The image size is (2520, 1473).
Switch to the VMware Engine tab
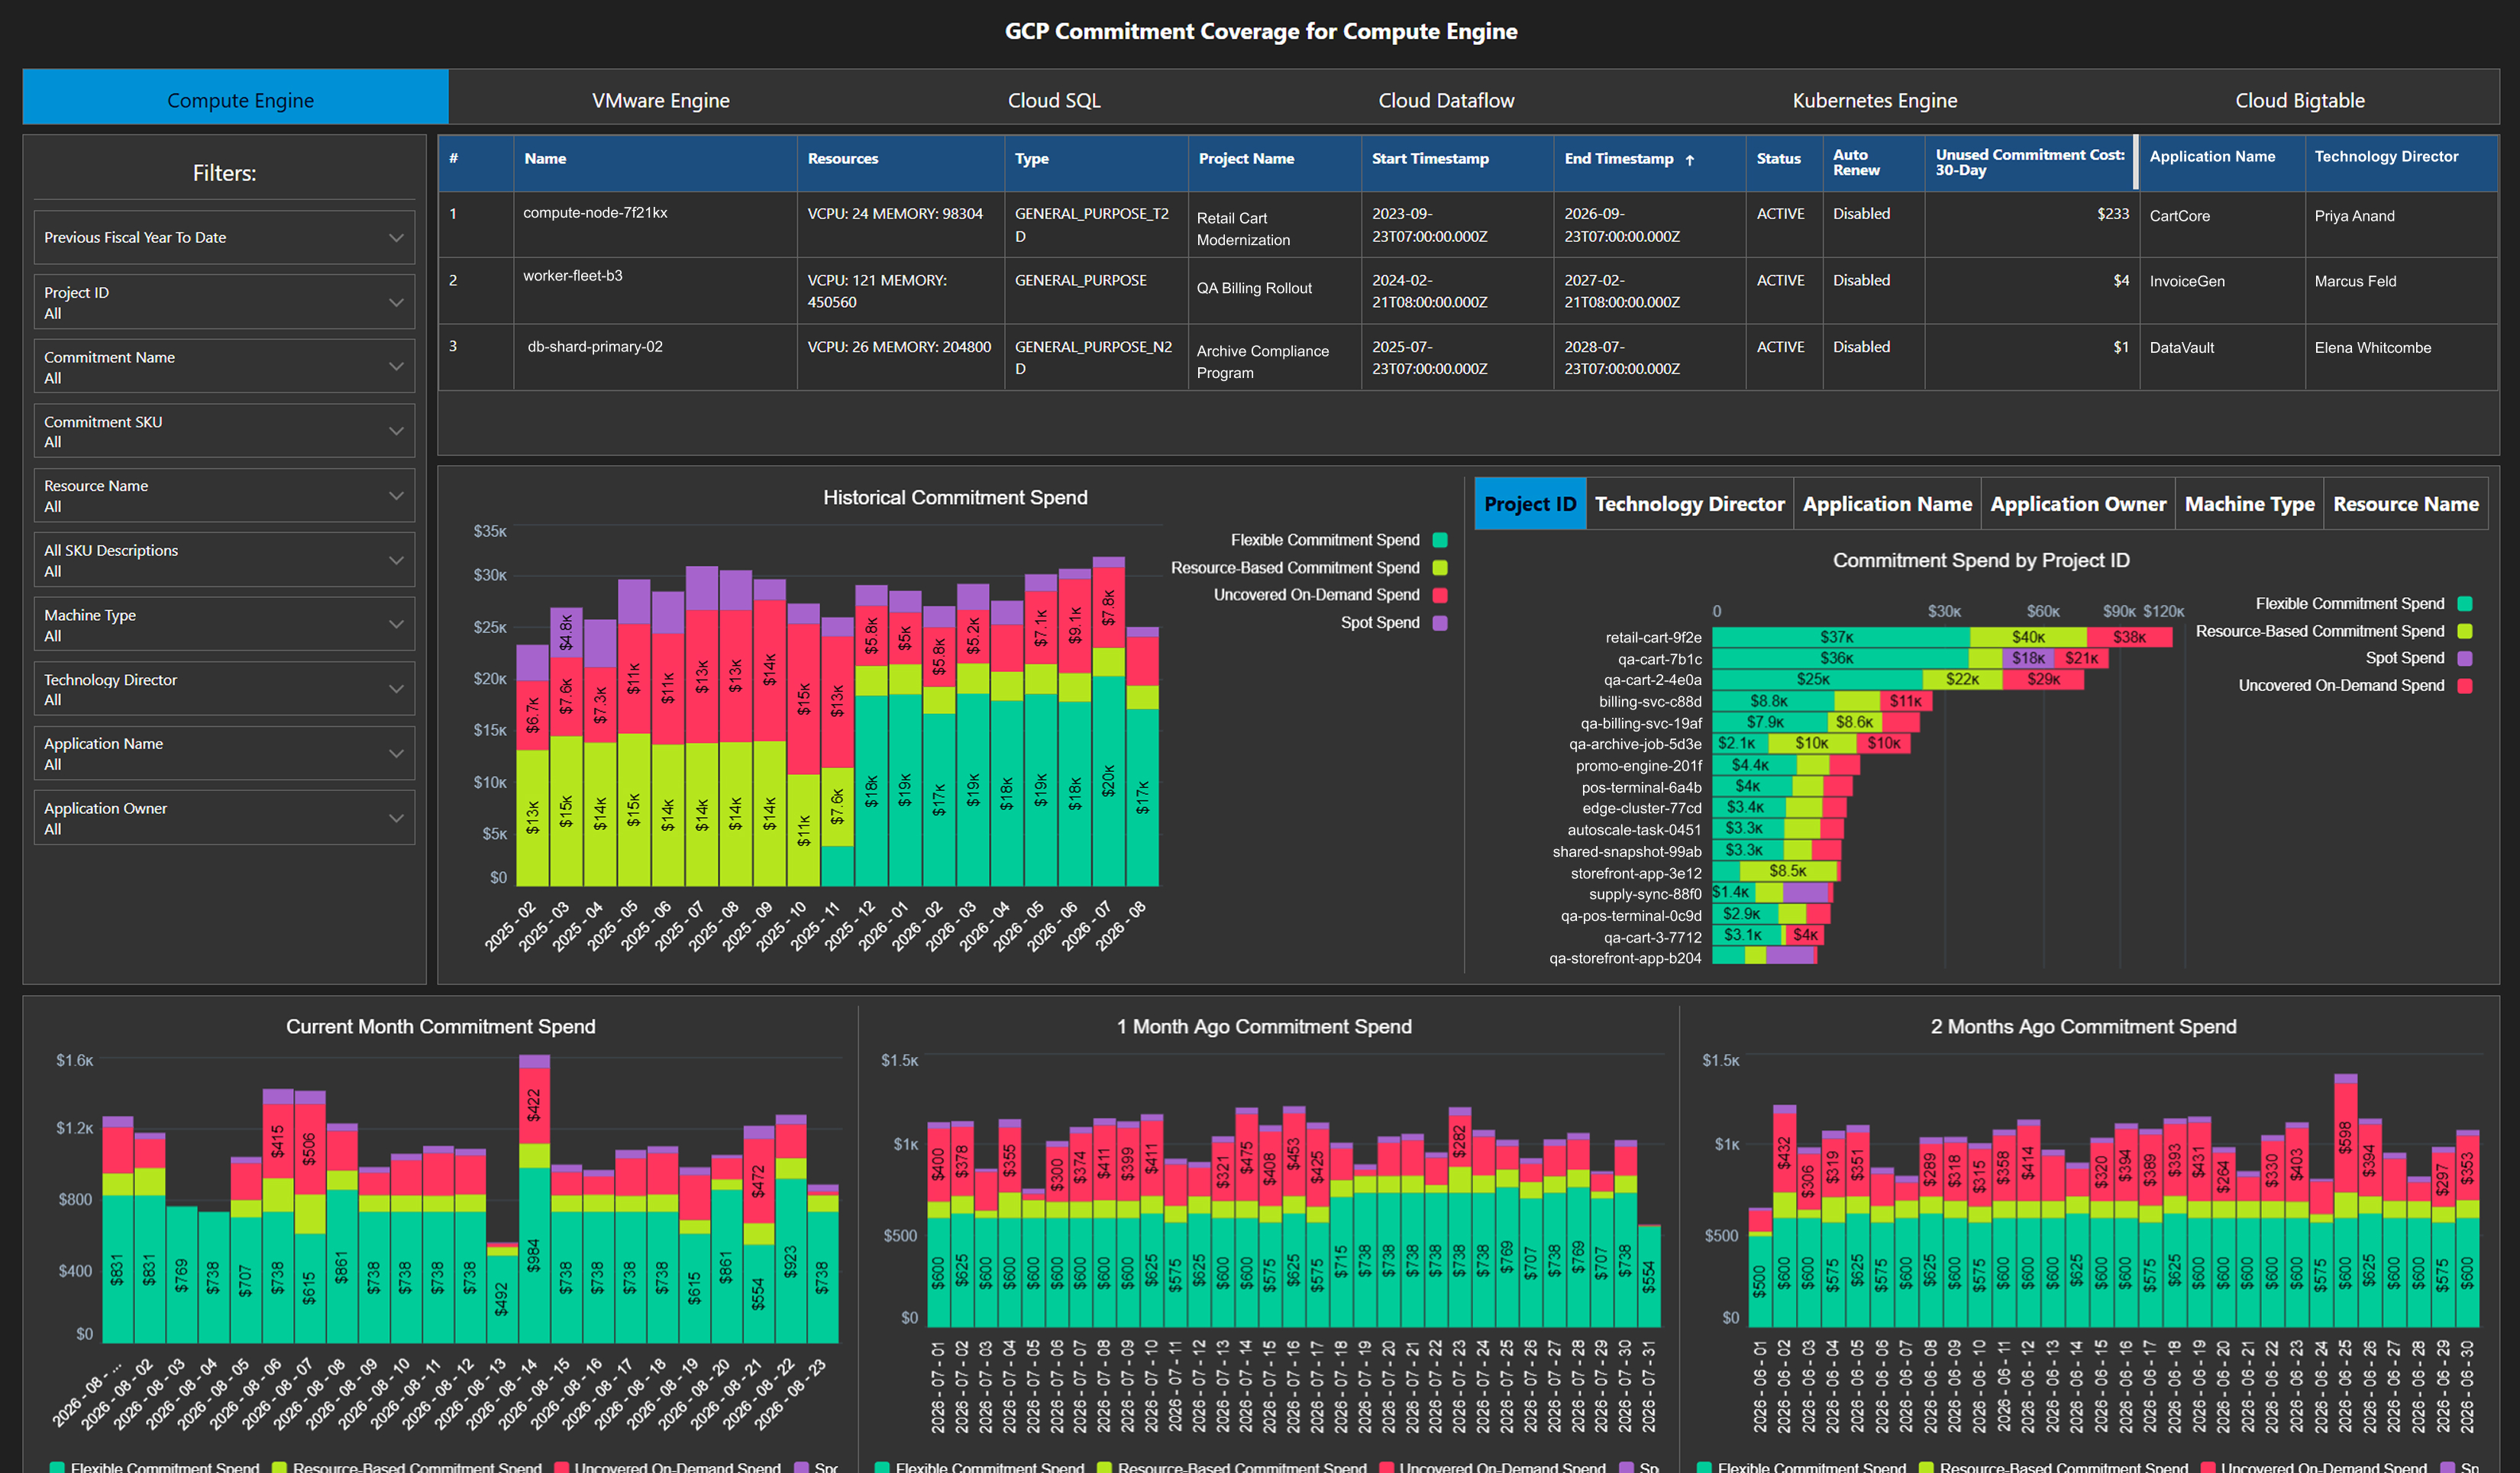click(660, 100)
